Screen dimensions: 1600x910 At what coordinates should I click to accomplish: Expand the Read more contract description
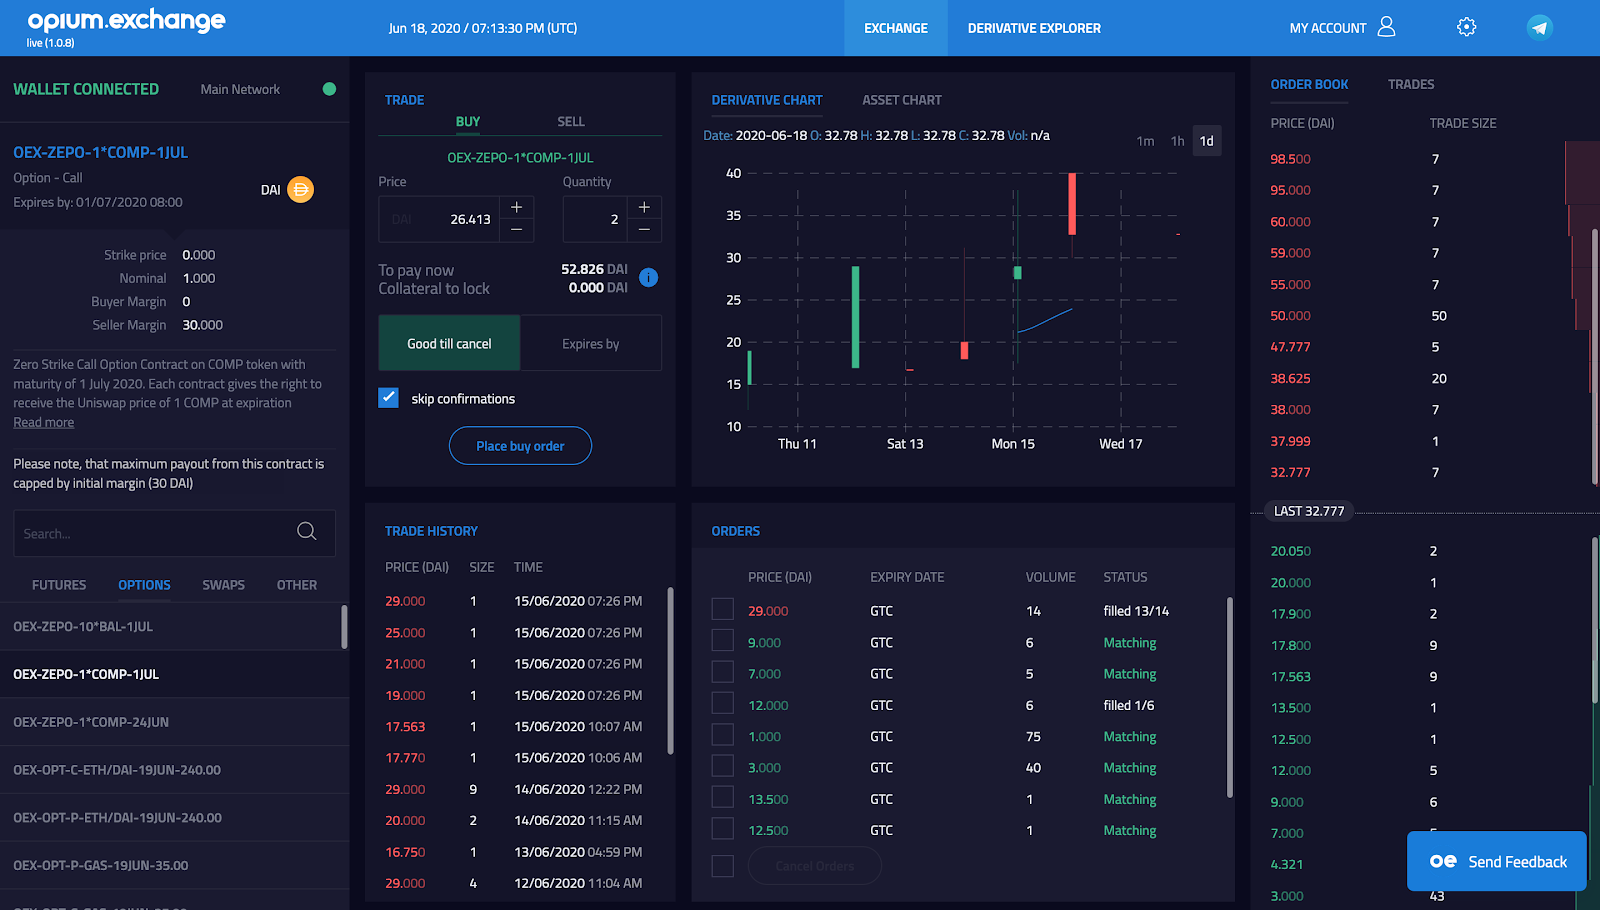(43, 422)
